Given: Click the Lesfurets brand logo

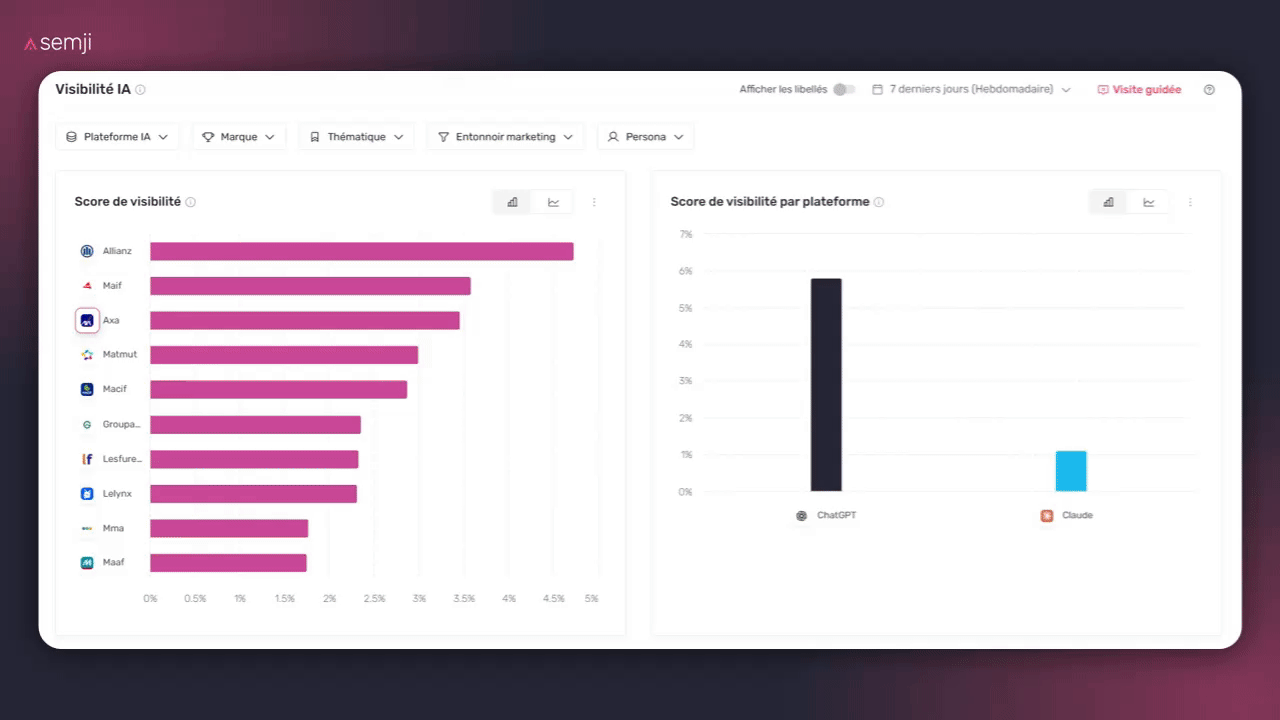Looking at the screenshot, I should [x=87, y=459].
